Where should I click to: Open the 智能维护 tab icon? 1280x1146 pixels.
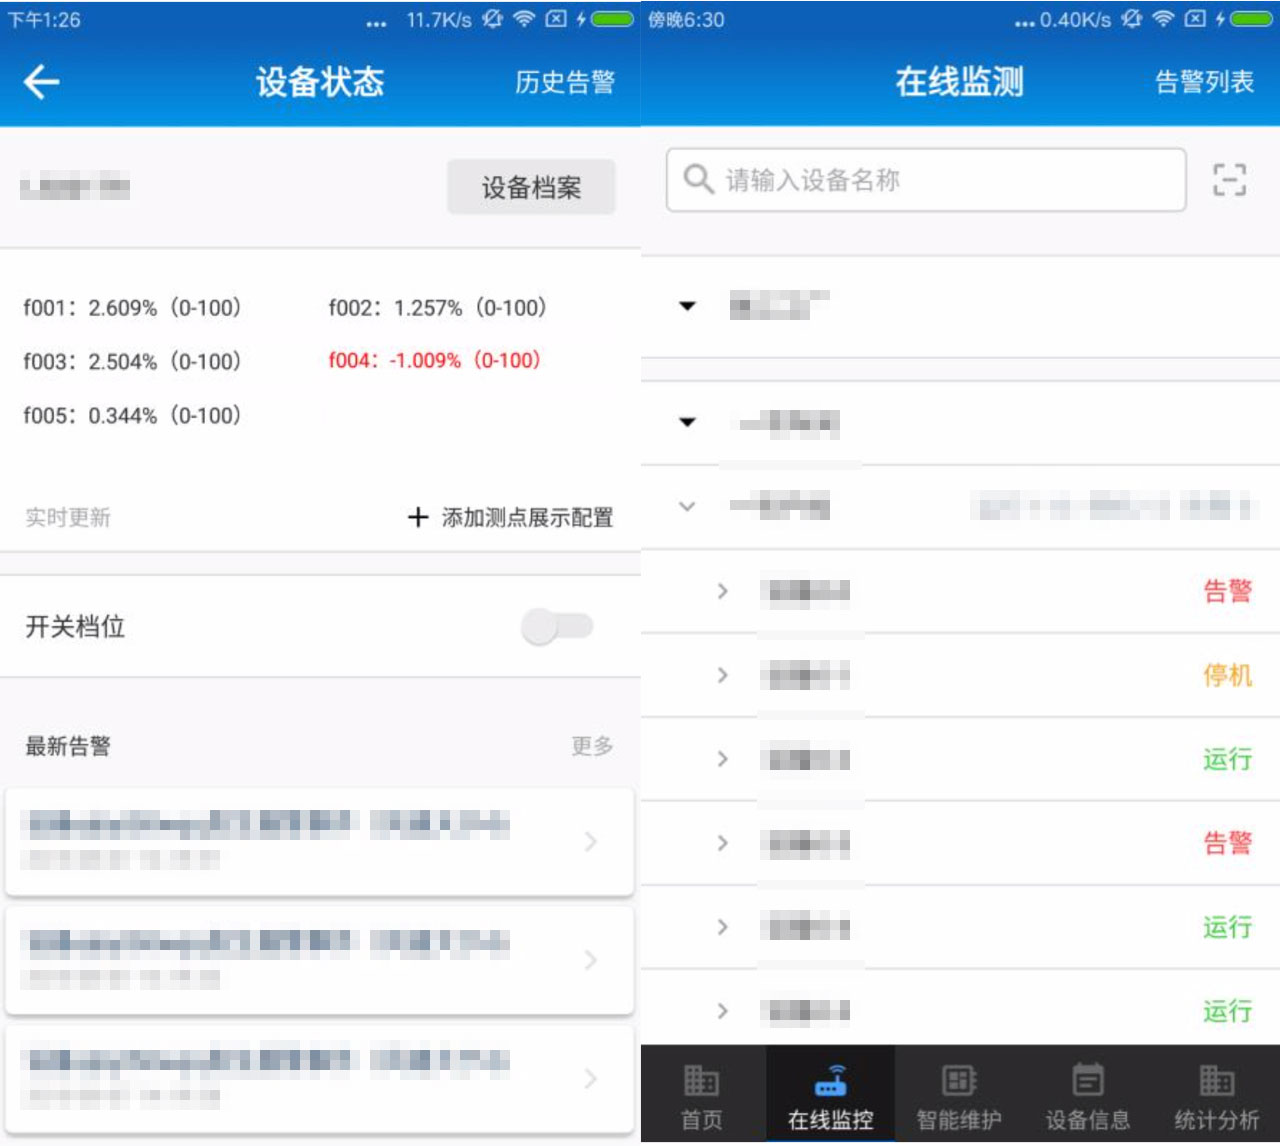(959, 1082)
